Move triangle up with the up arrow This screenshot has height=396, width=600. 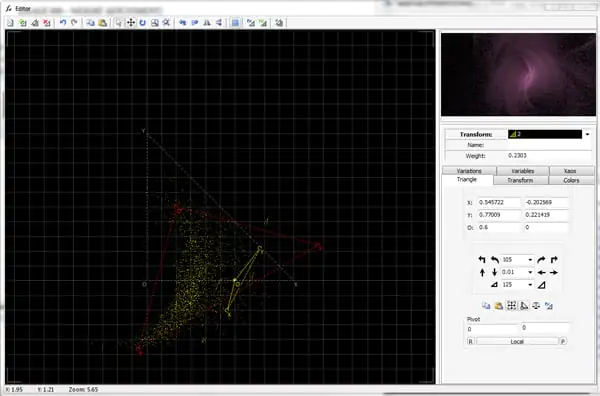click(482, 272)
